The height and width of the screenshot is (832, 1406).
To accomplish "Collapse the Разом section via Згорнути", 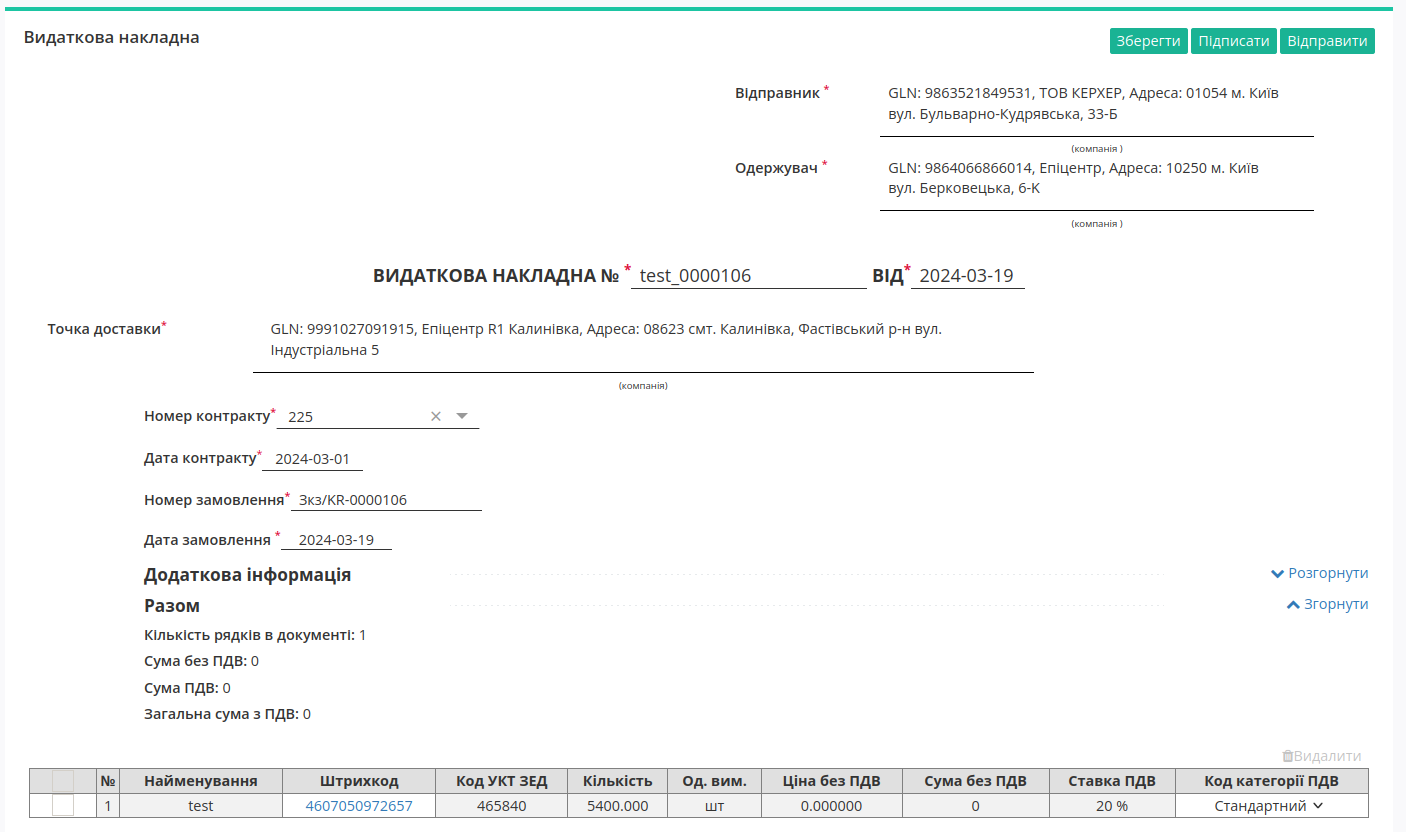I will click(1327, 604).
